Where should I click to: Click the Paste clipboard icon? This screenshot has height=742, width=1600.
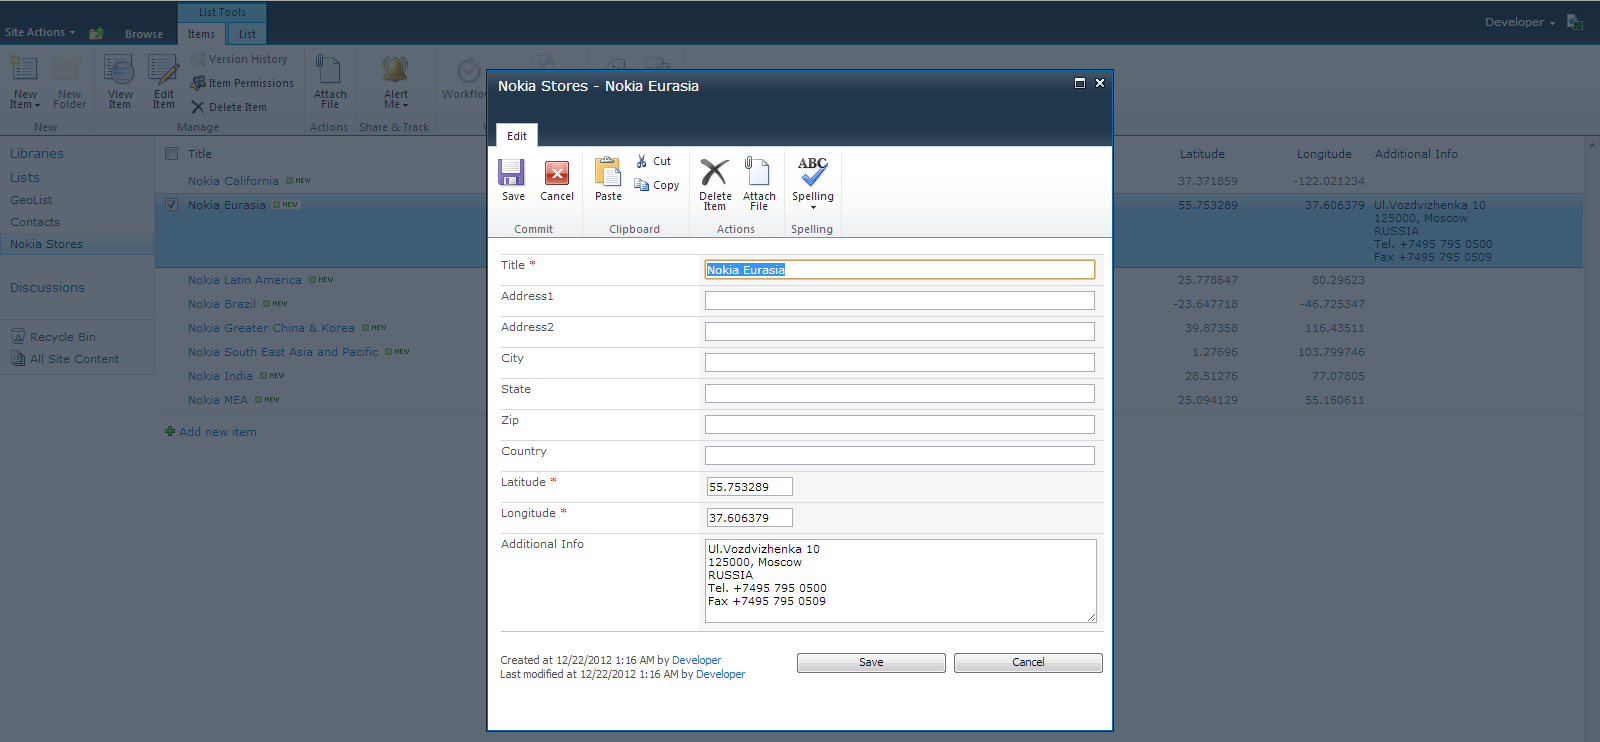608,180
